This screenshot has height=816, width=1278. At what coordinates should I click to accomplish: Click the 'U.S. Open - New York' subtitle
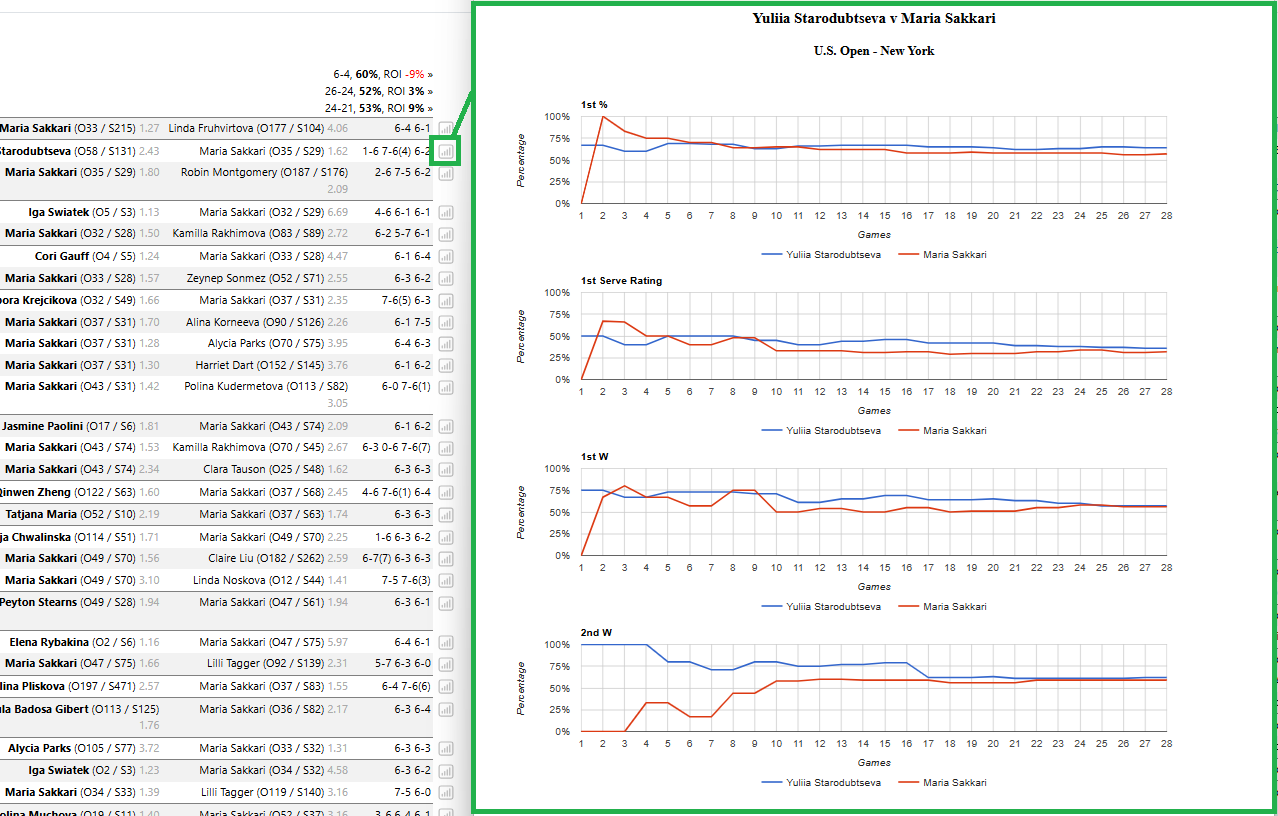[x=874, y=51]
